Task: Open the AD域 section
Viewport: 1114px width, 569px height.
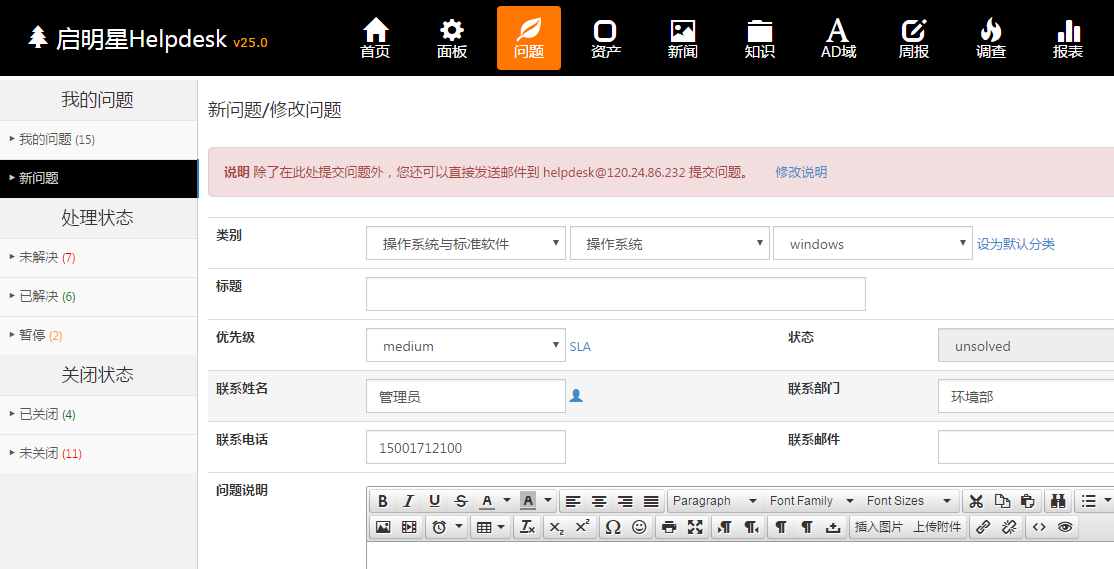Action: point(838,38)
